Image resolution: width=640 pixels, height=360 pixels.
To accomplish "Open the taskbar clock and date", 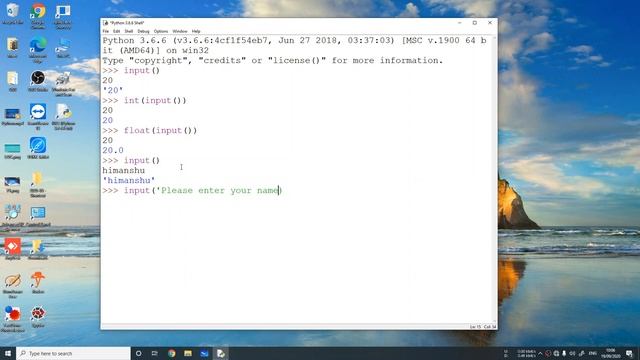I will pyautogui.click(x=611, y=353).
